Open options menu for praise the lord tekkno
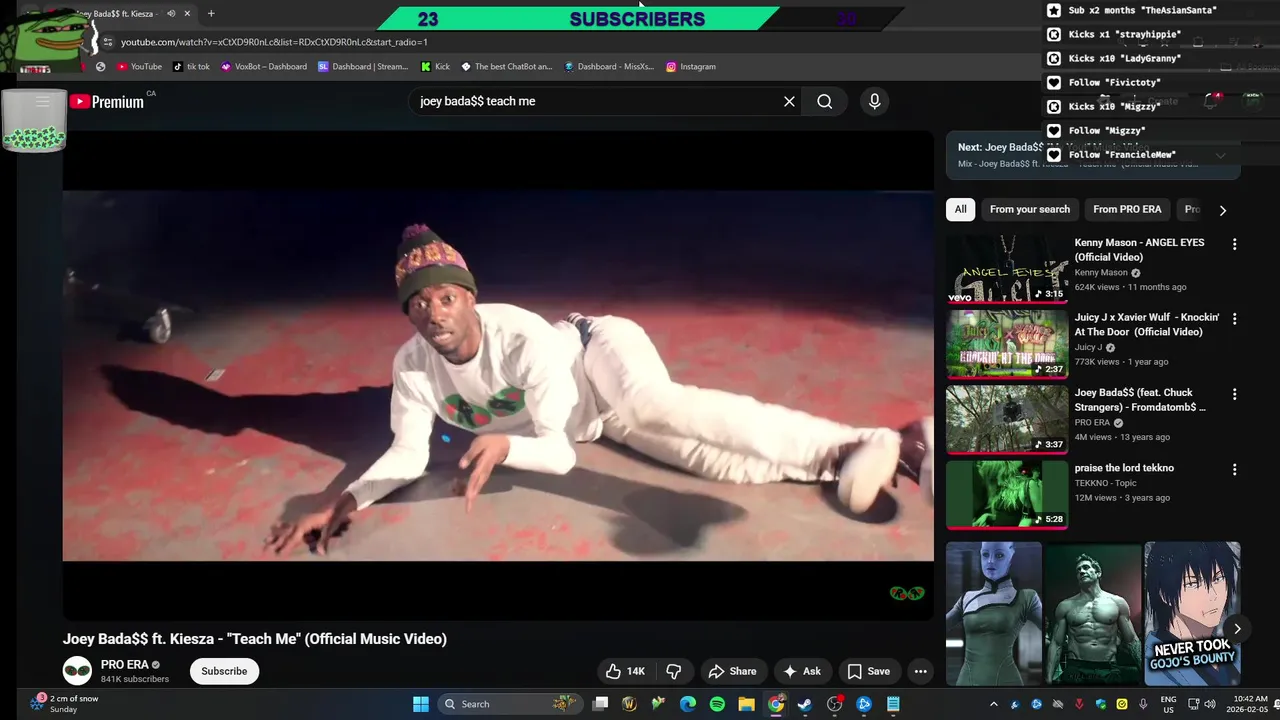 pos(1234,469)
